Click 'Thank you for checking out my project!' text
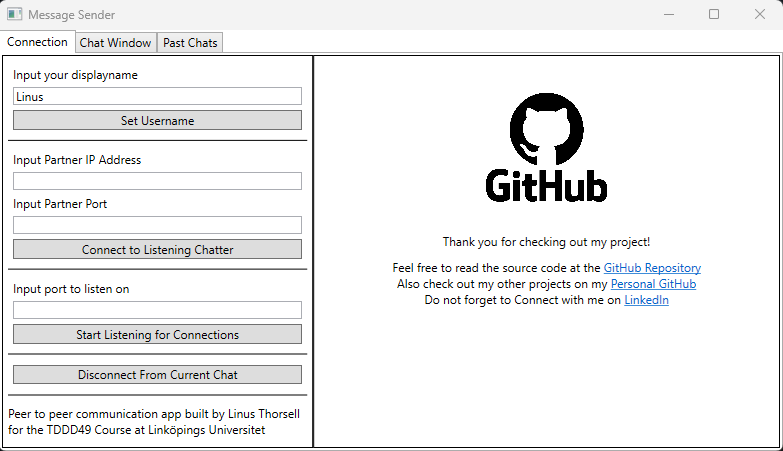Viewport: 783px width, 451px height. click(x=546, y=242)
